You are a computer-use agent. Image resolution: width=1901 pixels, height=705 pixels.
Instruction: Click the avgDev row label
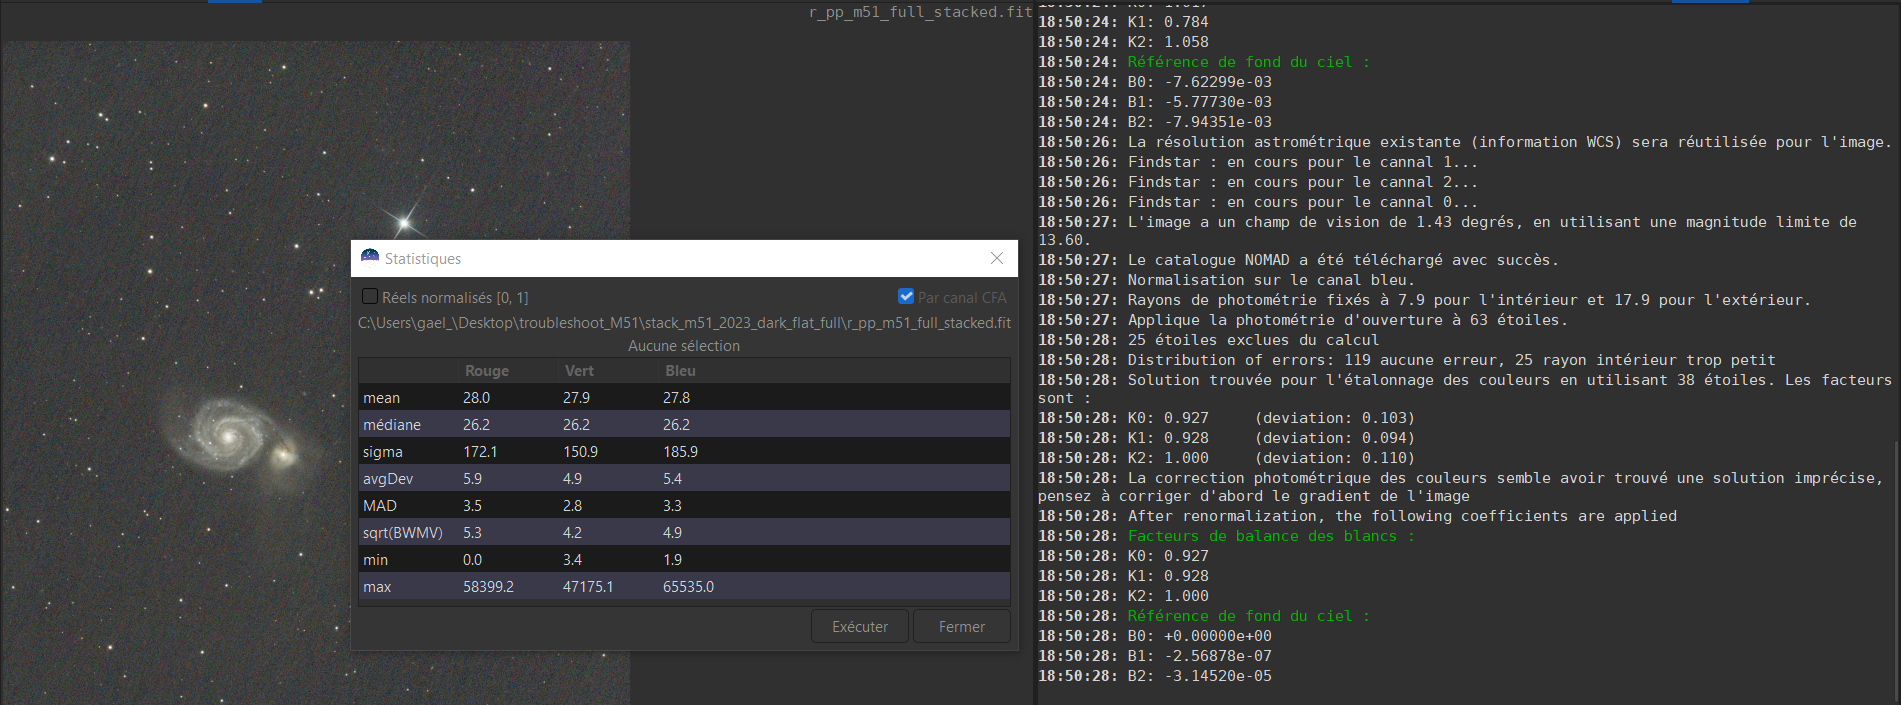(x=388, y=479)
